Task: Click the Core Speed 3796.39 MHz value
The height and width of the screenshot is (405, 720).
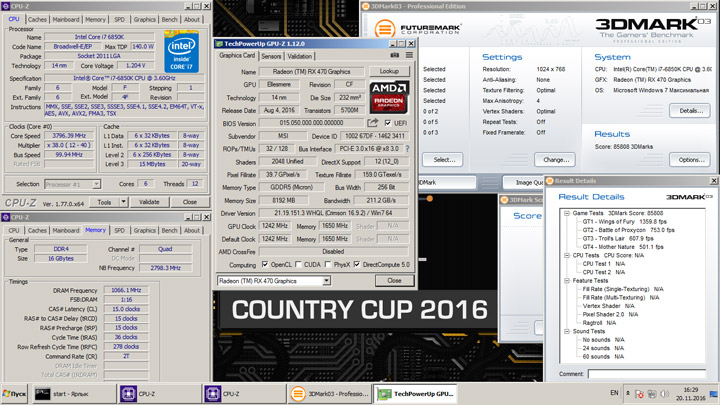Action: [69, 135]
